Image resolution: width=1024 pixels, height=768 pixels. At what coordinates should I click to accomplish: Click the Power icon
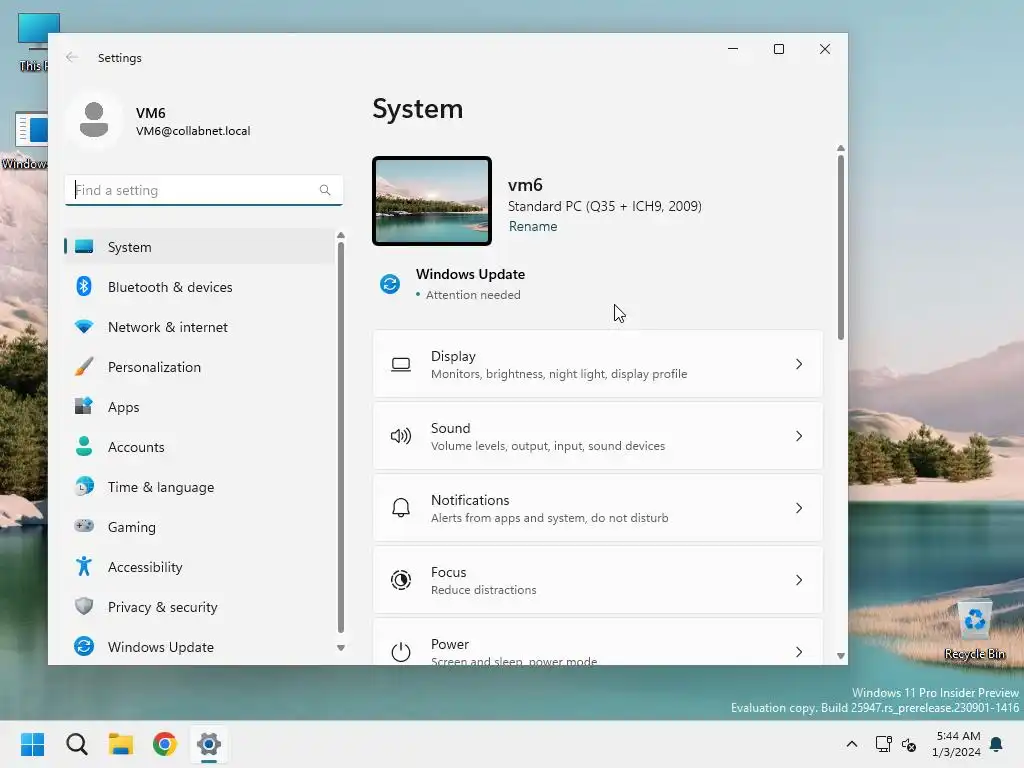point(401,652)
